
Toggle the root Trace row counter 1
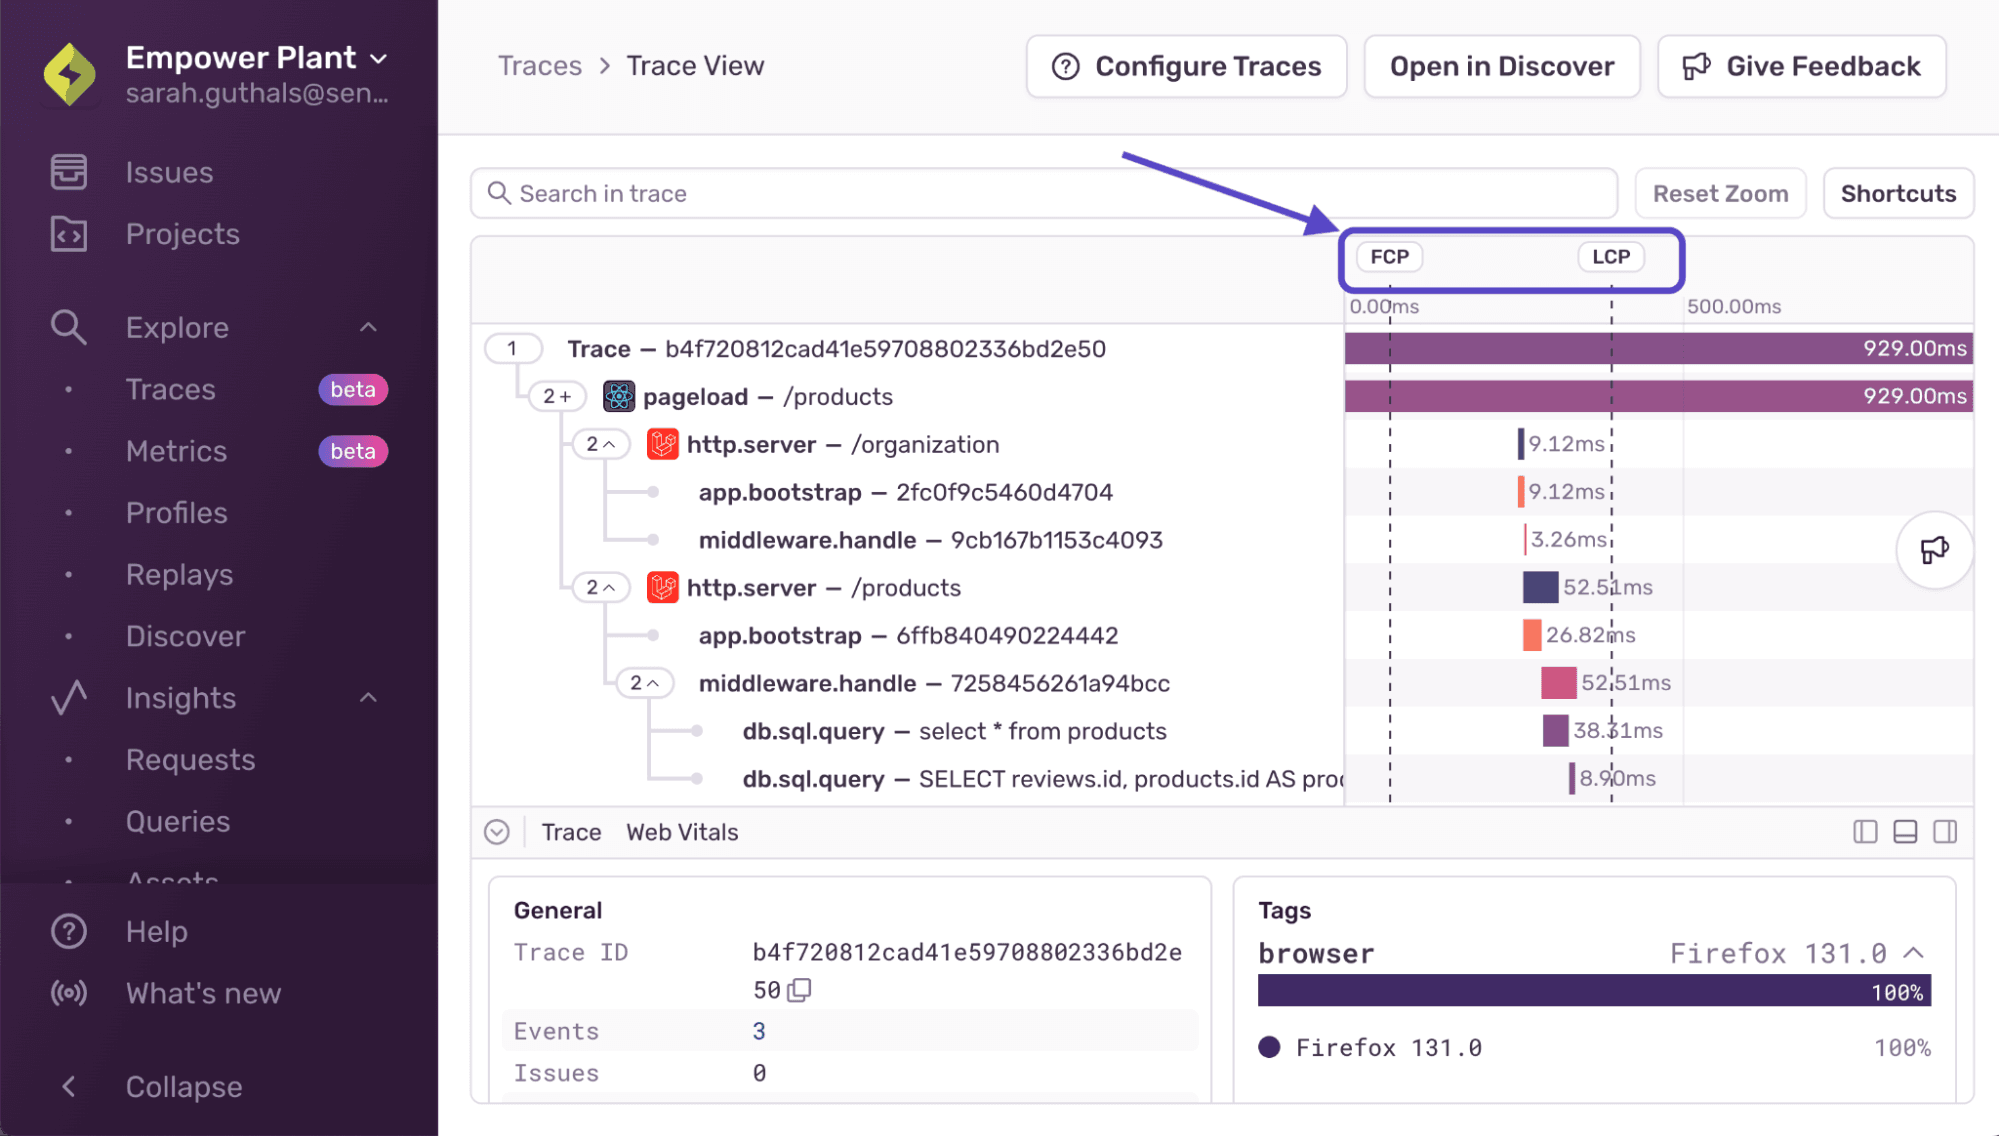[513, 348]
